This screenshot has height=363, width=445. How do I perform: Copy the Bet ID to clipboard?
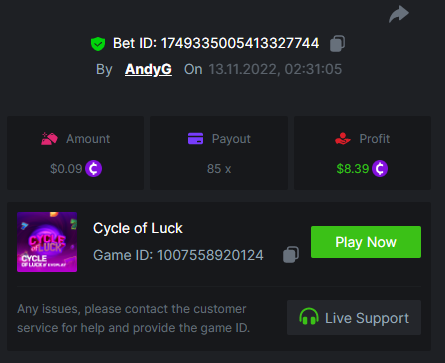(x=337, y=44)
